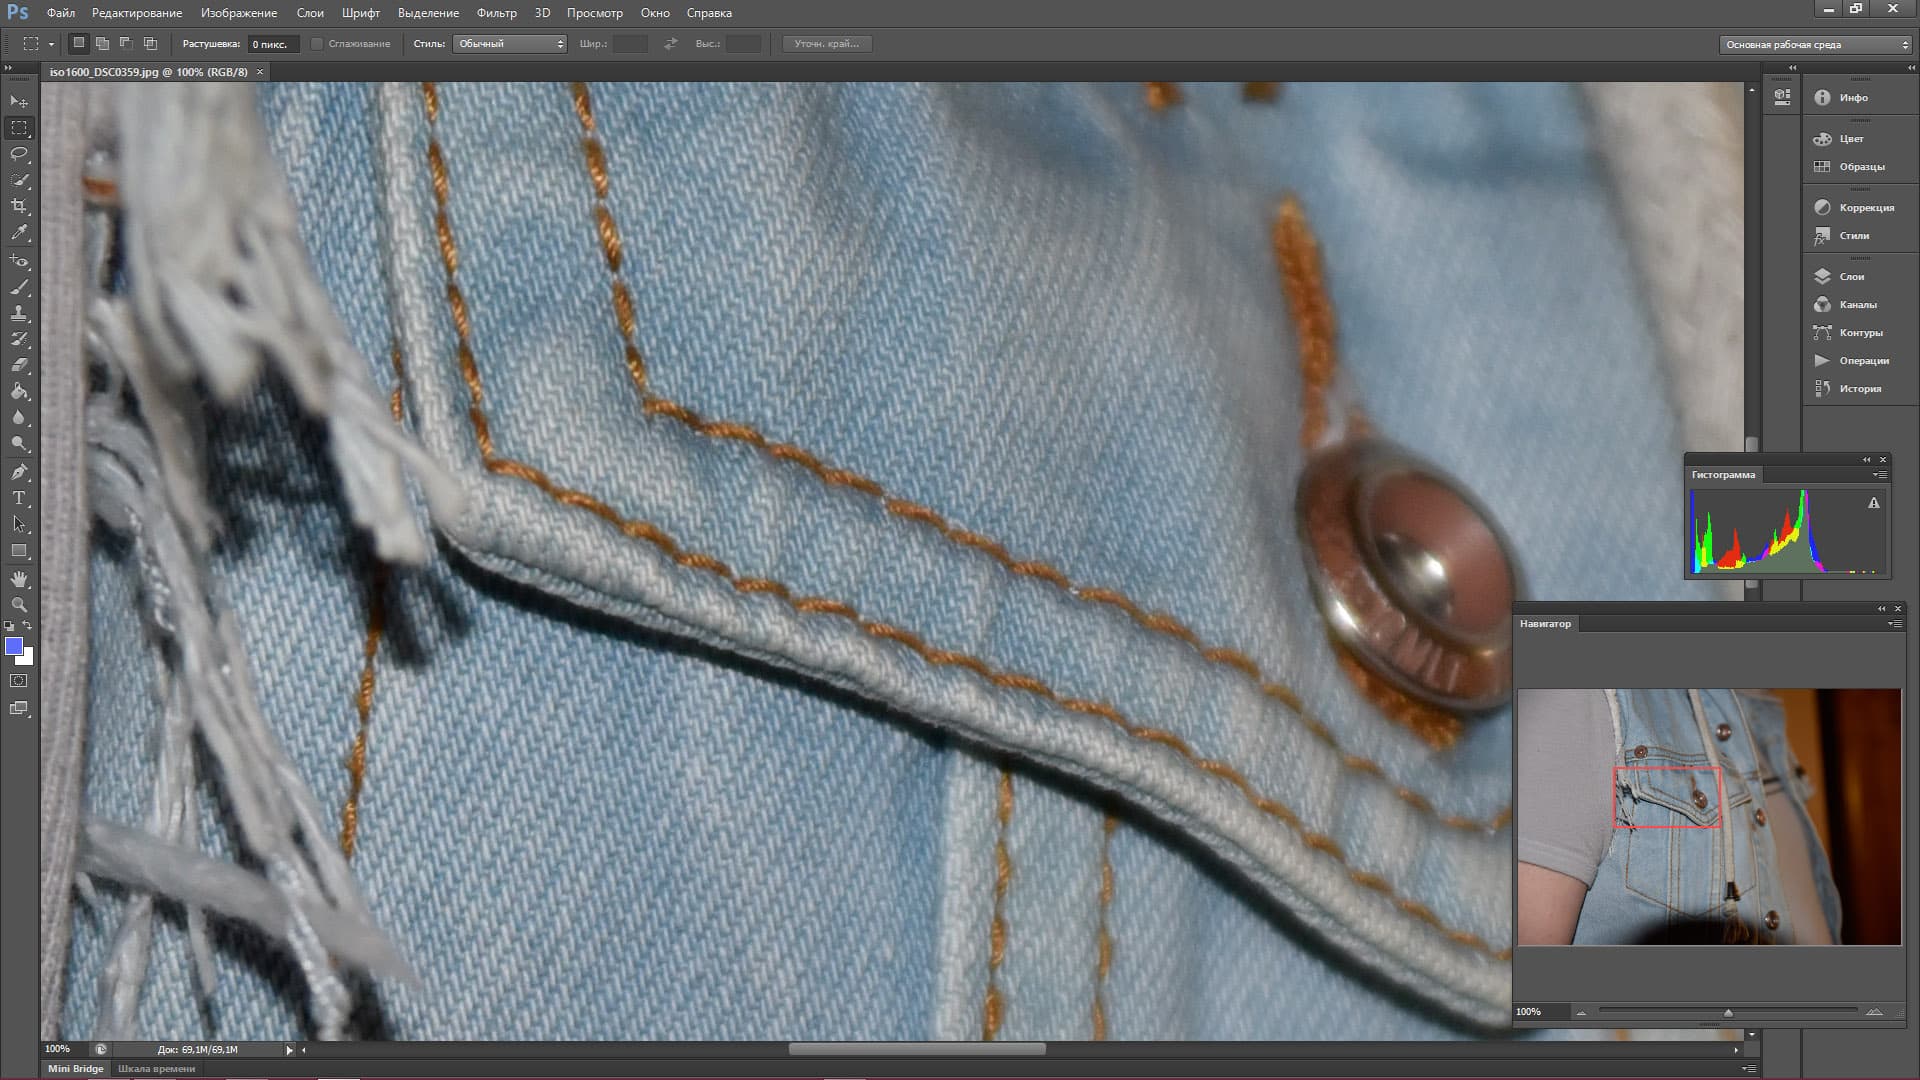The image size is (1920, 1080).
Task: Click the Уточн. край button
Action: (x=826, y=44)
